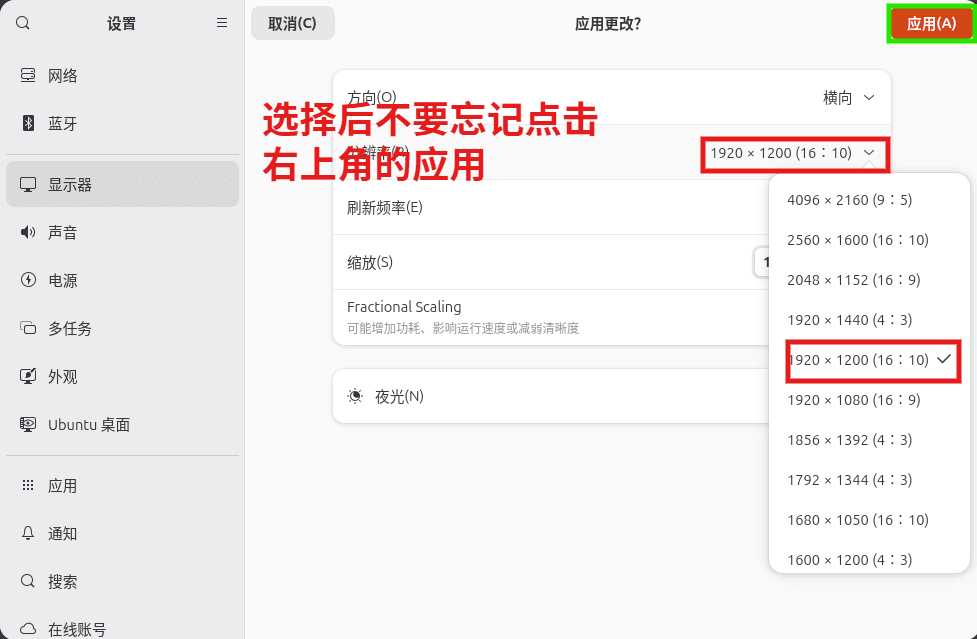Image resolution: width=977 pixels, height=639 pixels.
Task: Click the 声音 speaker icon
Action: tap(28, 232)
